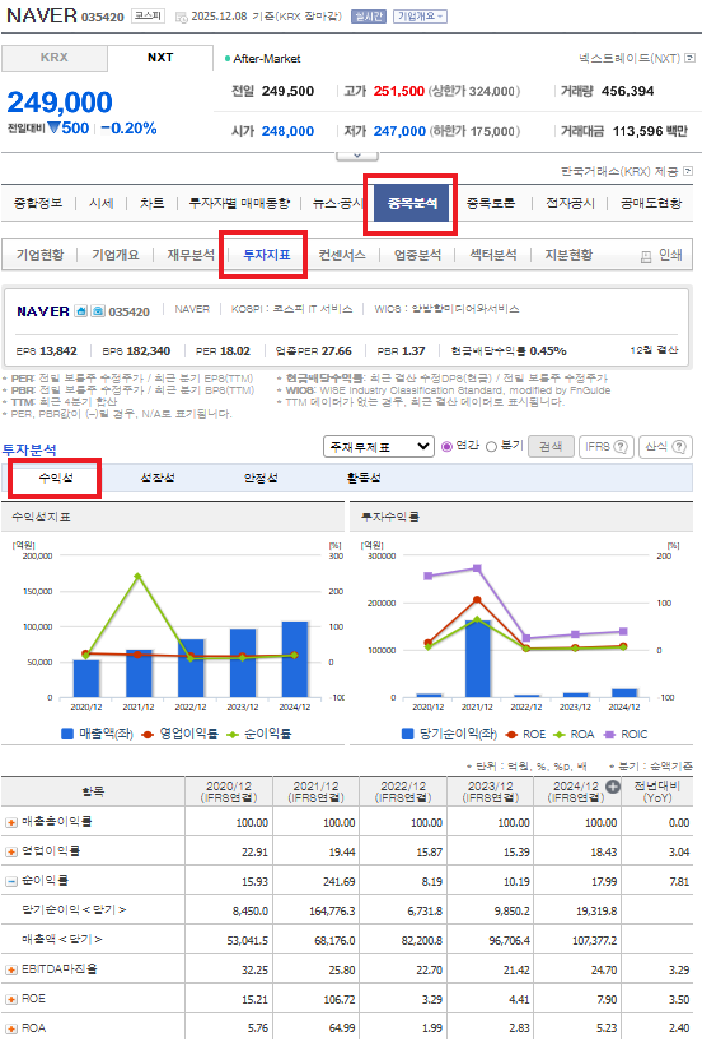
Task: Expand the EBITDA마진율 row
Action: [11, 969]
